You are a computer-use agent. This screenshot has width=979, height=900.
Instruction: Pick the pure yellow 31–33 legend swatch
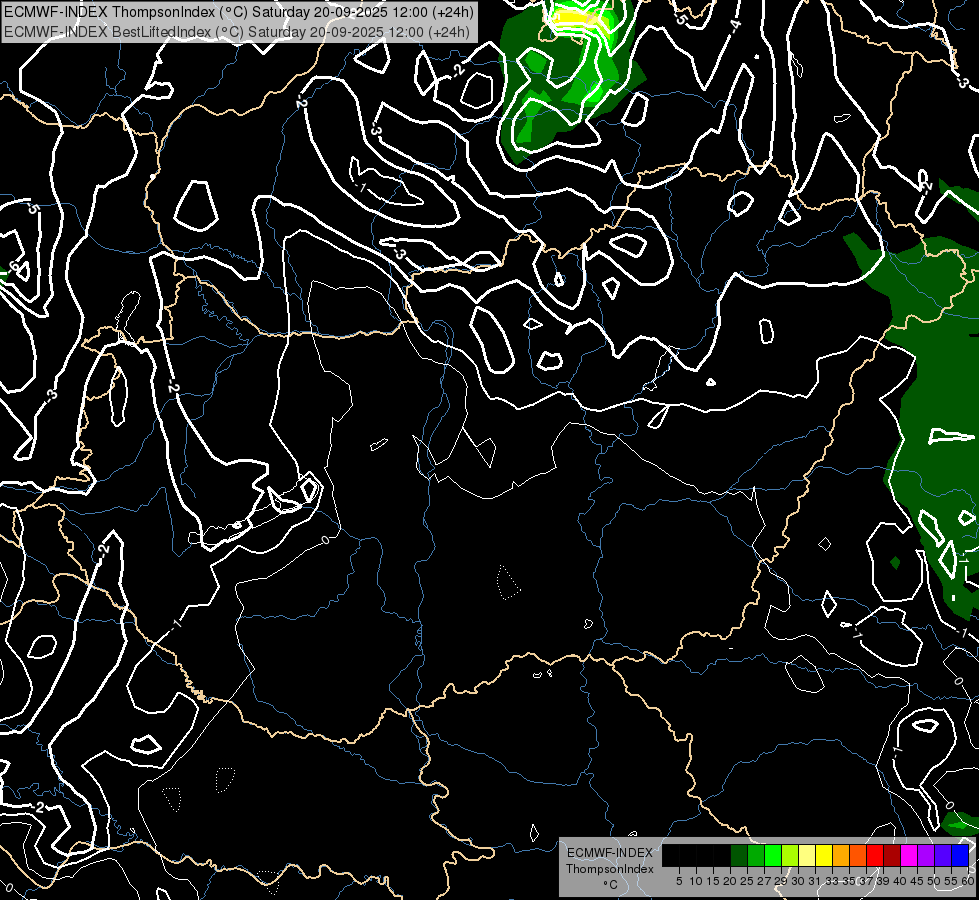(824, 855)
